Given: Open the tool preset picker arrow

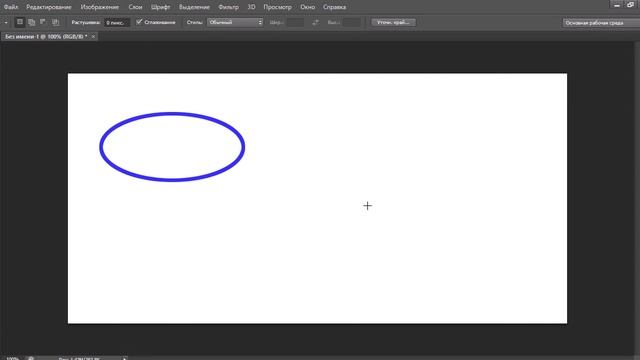Looking at the screenshot, I should 6,22.
